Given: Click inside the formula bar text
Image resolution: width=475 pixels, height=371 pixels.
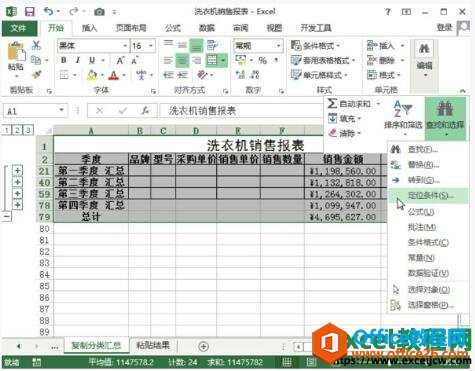Looking at the screenshot, I should [x=202, y=111].
